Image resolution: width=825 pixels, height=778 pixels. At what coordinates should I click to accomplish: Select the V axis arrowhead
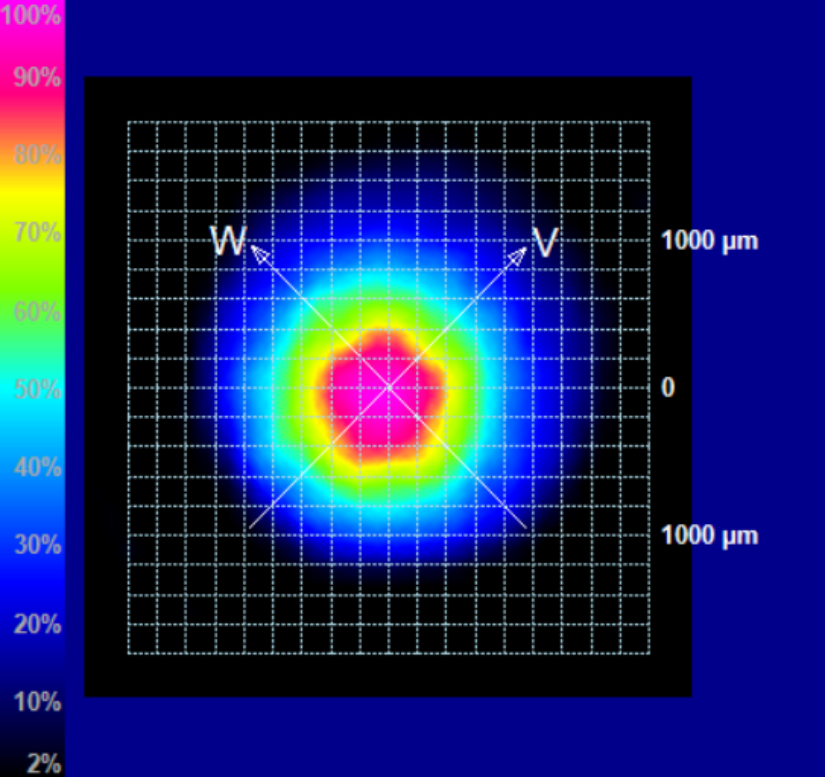tap(517, 254)
